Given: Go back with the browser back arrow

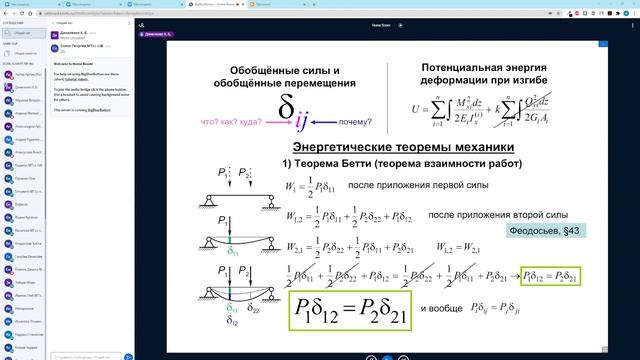Looking at the screenshot, I should (x=5, y=13).
